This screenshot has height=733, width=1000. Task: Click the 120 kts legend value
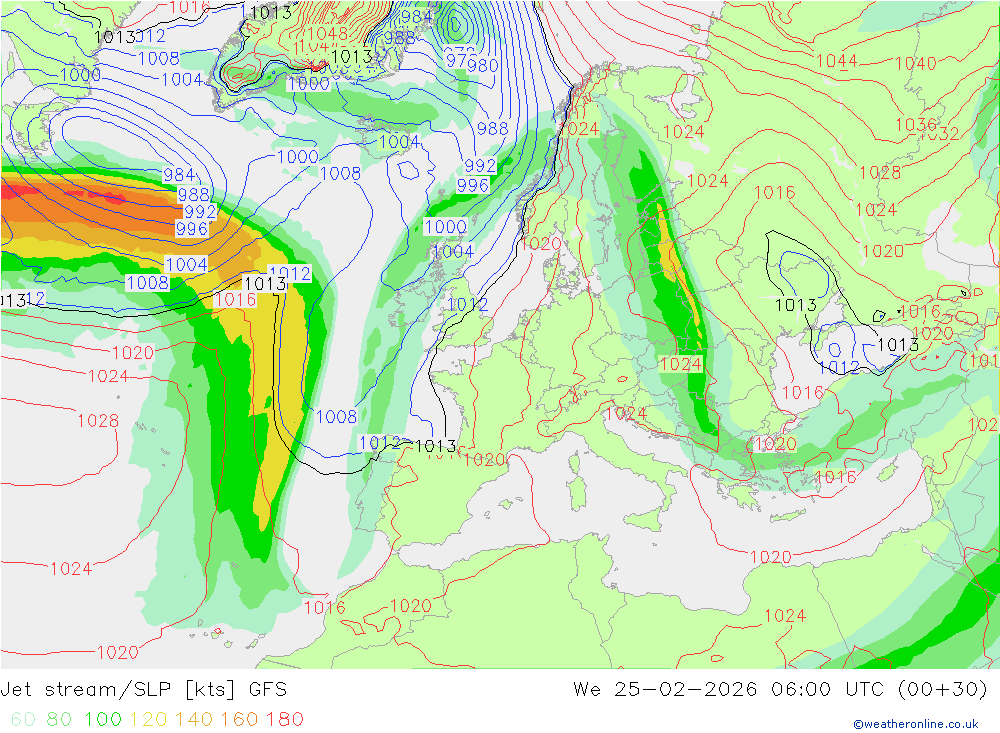click(149, 719)
